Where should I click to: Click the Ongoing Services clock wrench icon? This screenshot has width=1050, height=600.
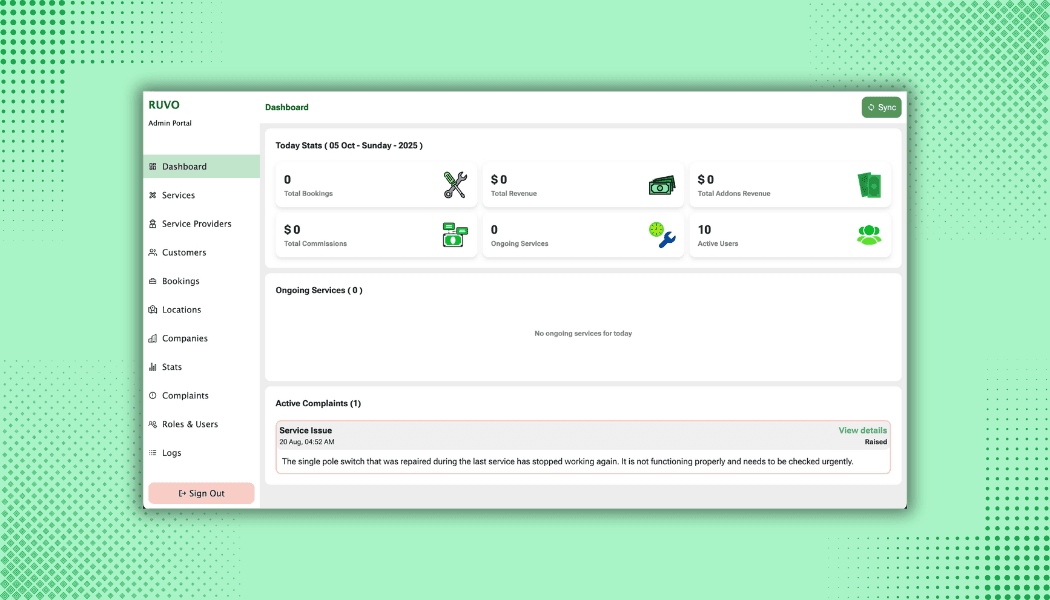pos(662,235)
